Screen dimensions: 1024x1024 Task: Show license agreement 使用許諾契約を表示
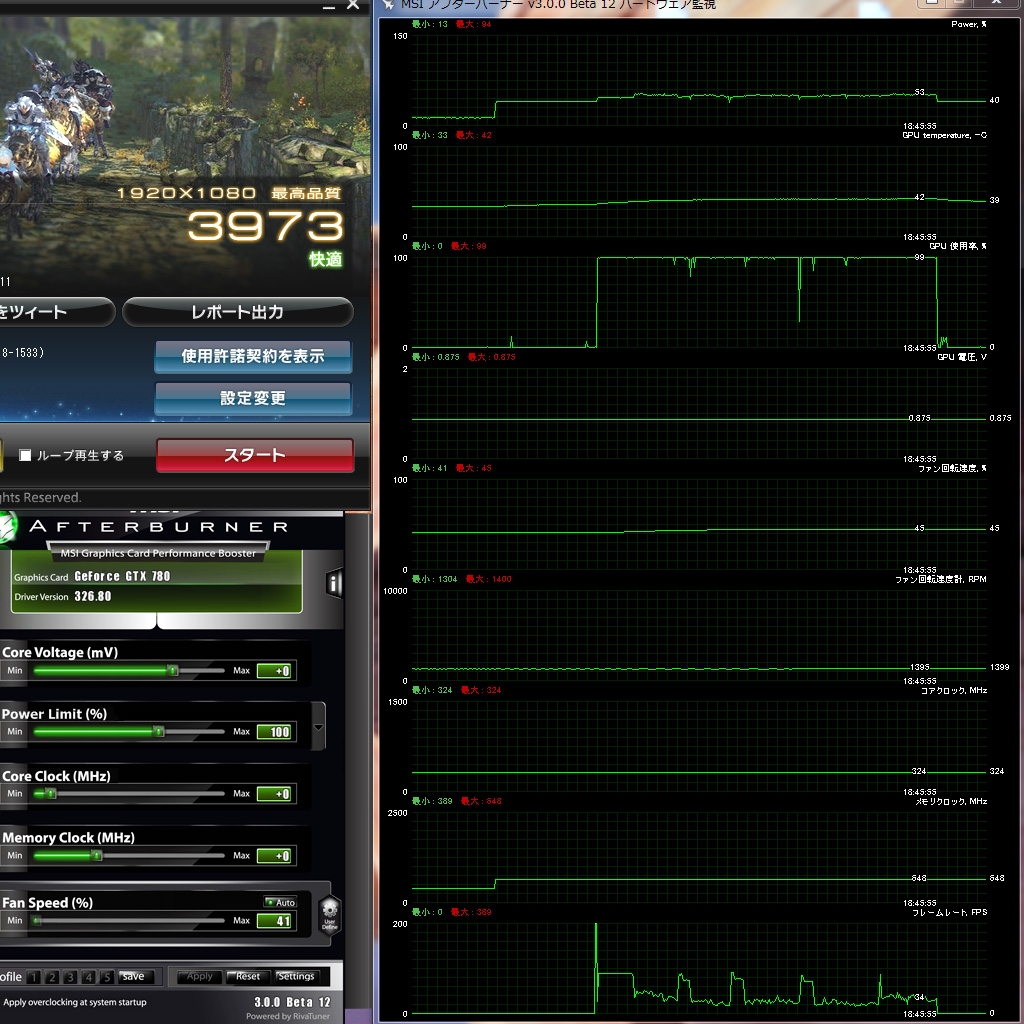click(x=253, y=357)
